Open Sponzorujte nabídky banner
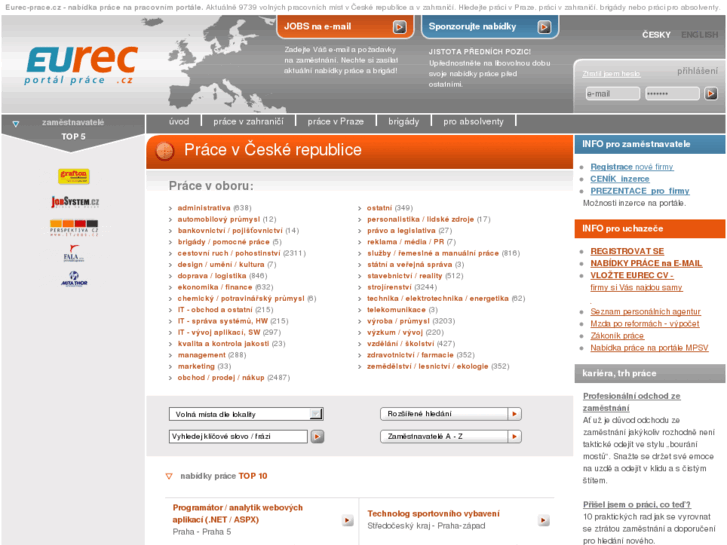The width and height of the screenshot is (727, 545). coord(490,27)
